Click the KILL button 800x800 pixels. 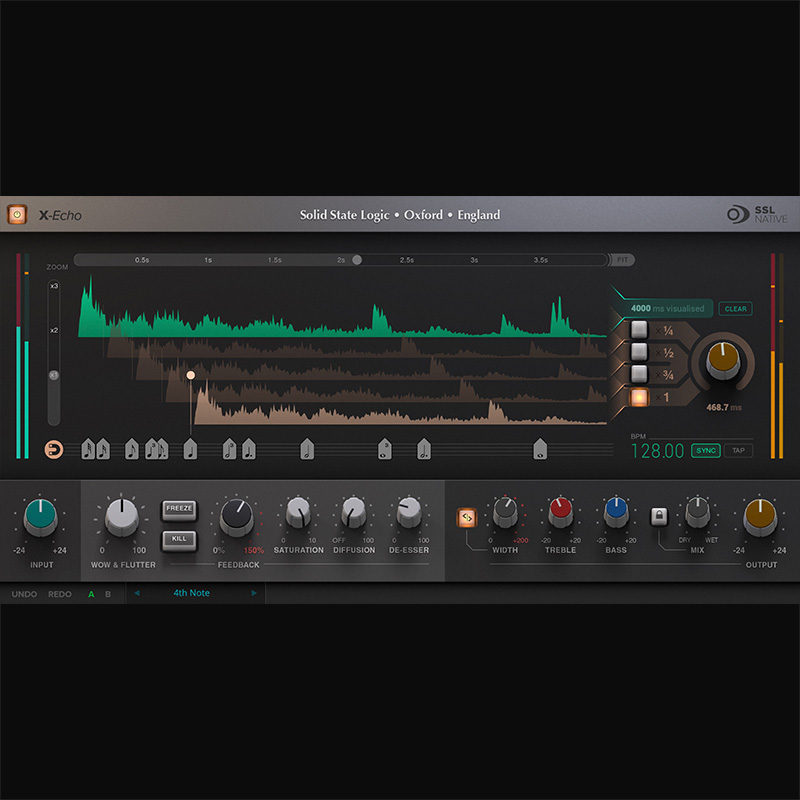(179, 540)
